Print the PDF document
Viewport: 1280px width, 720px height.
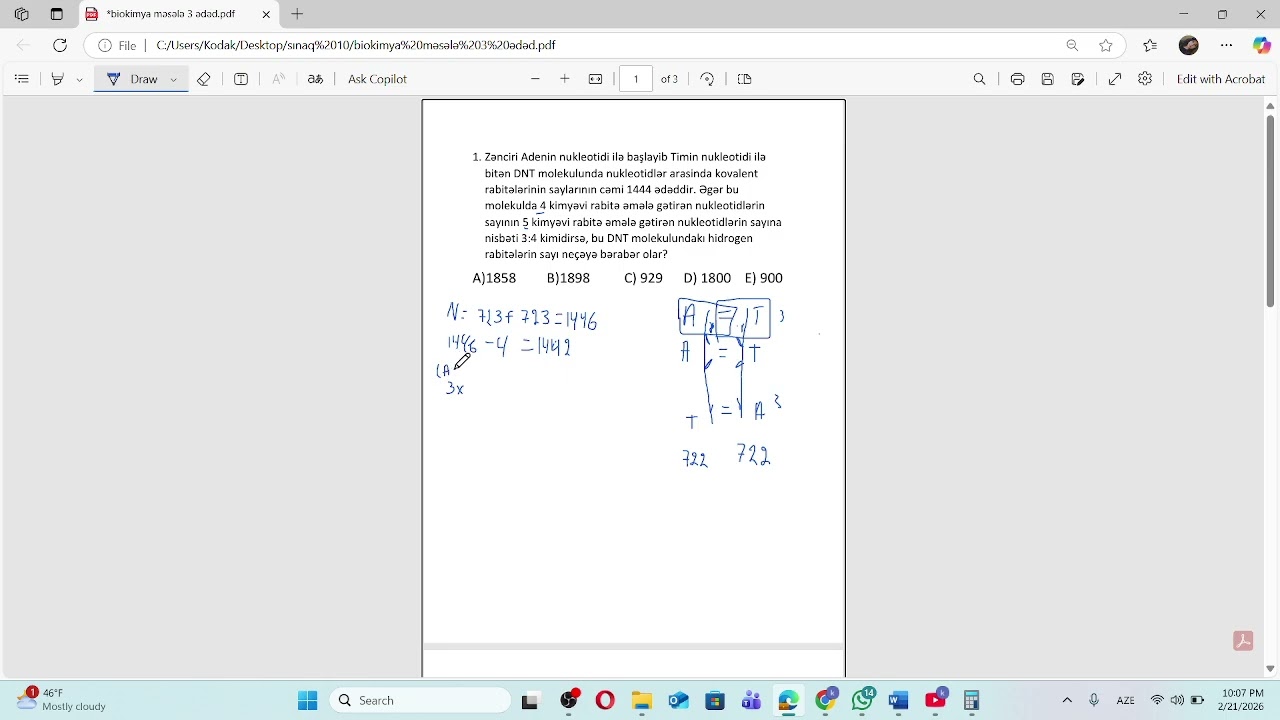(1017, 79)
